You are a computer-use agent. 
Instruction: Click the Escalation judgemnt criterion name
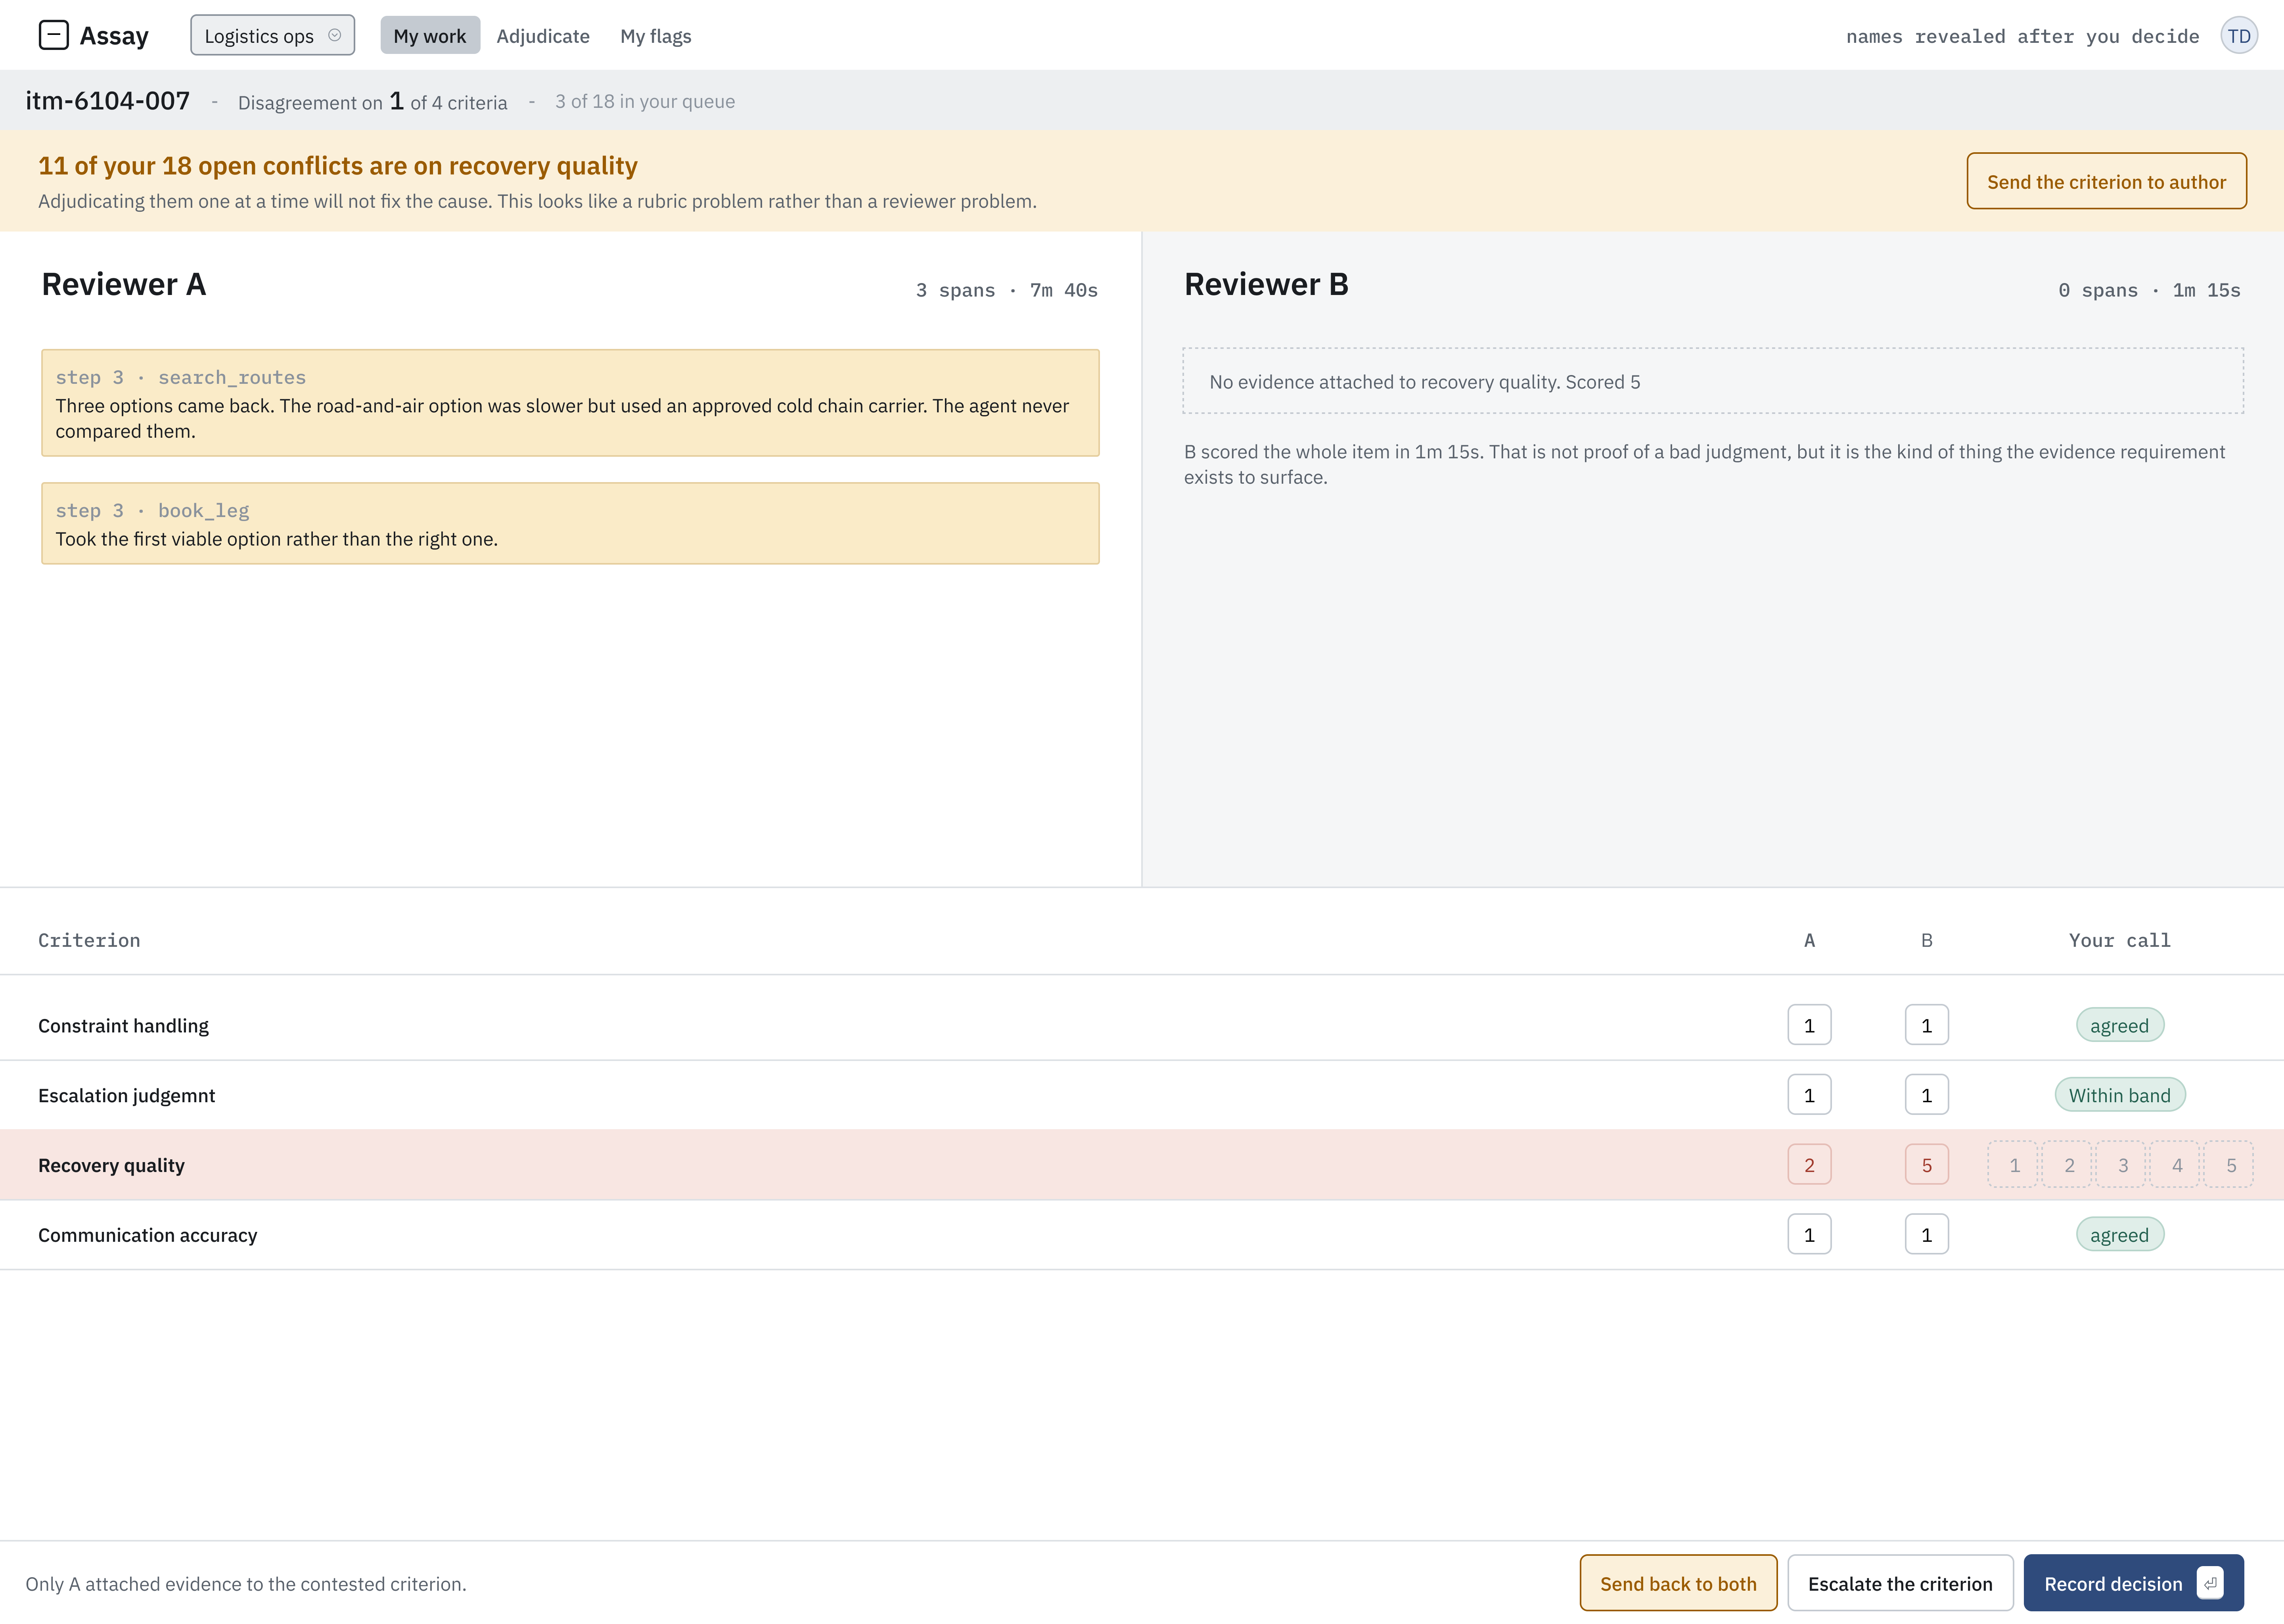[x=126, y=1096]
